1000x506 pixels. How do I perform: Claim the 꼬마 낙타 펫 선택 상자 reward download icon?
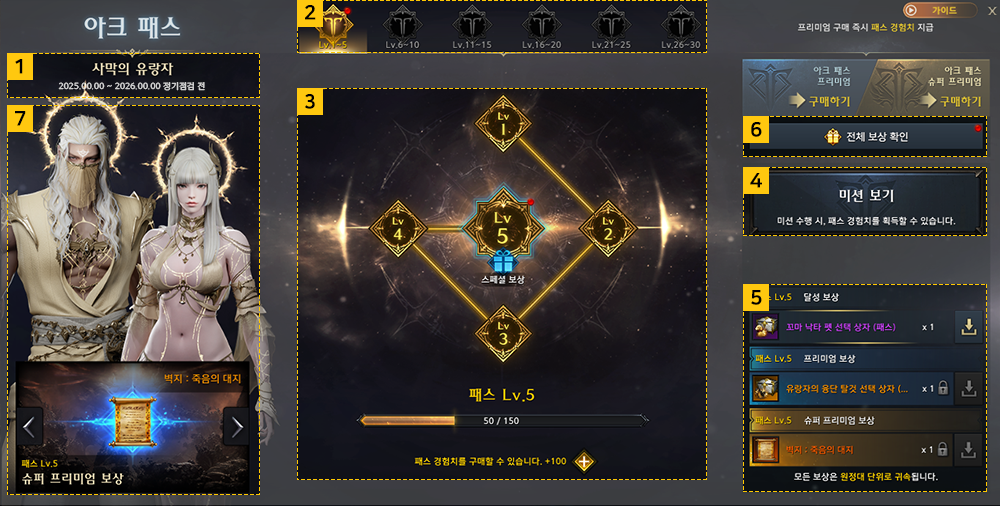(968, 327)
